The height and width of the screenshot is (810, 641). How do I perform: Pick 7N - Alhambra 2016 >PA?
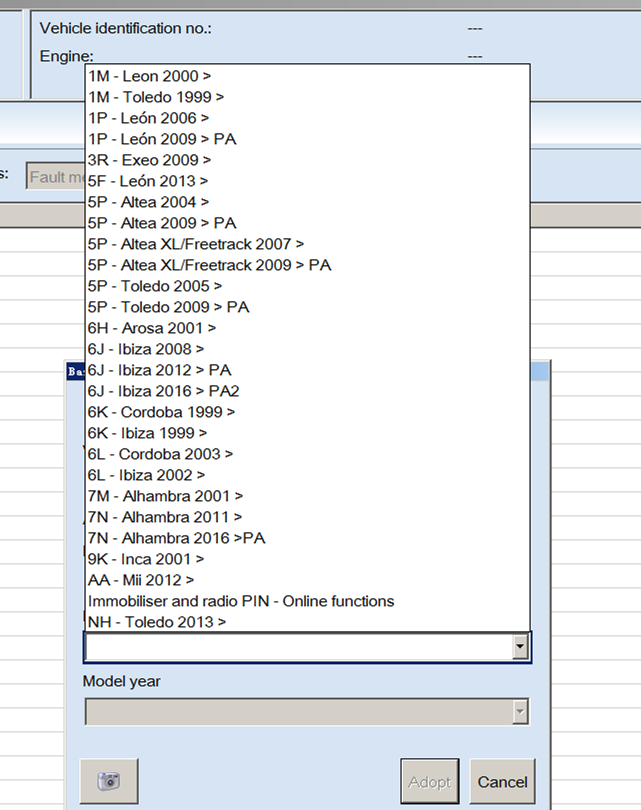point(307,538)
